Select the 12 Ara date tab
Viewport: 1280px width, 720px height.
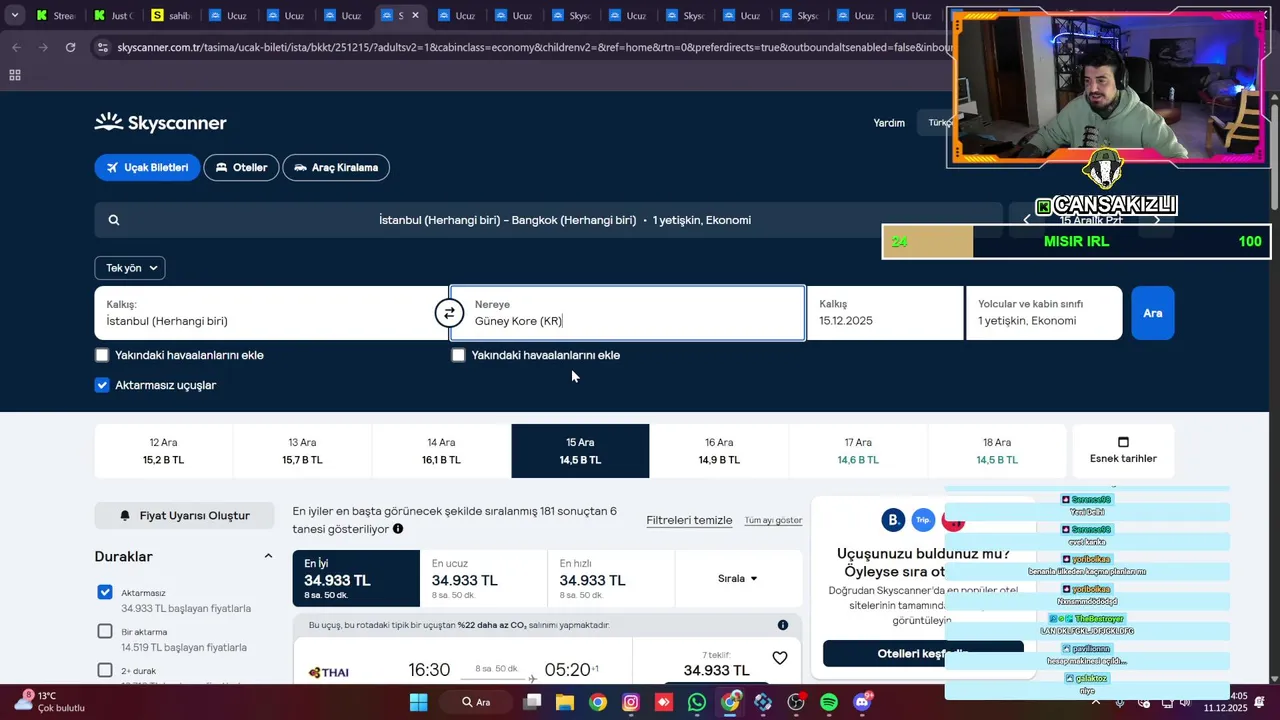[x=163, y=451]
